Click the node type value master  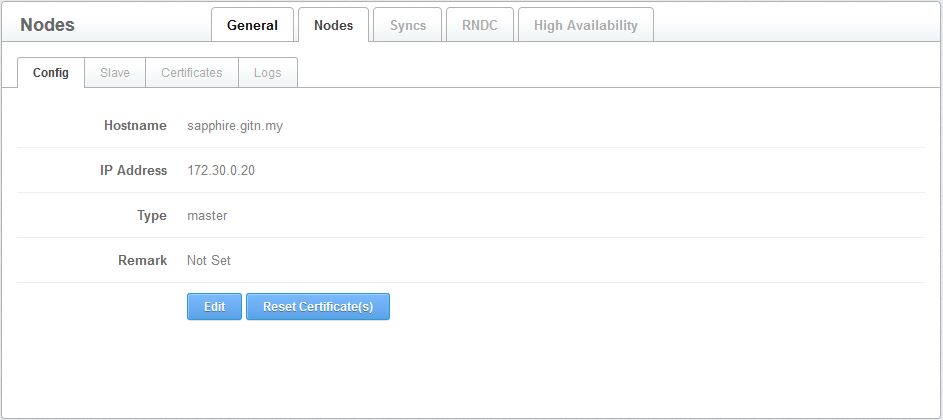(207, 216)
